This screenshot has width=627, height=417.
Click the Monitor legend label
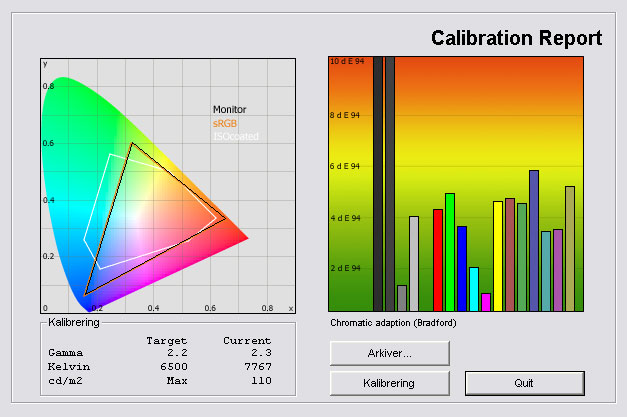(x=229, y=110)
